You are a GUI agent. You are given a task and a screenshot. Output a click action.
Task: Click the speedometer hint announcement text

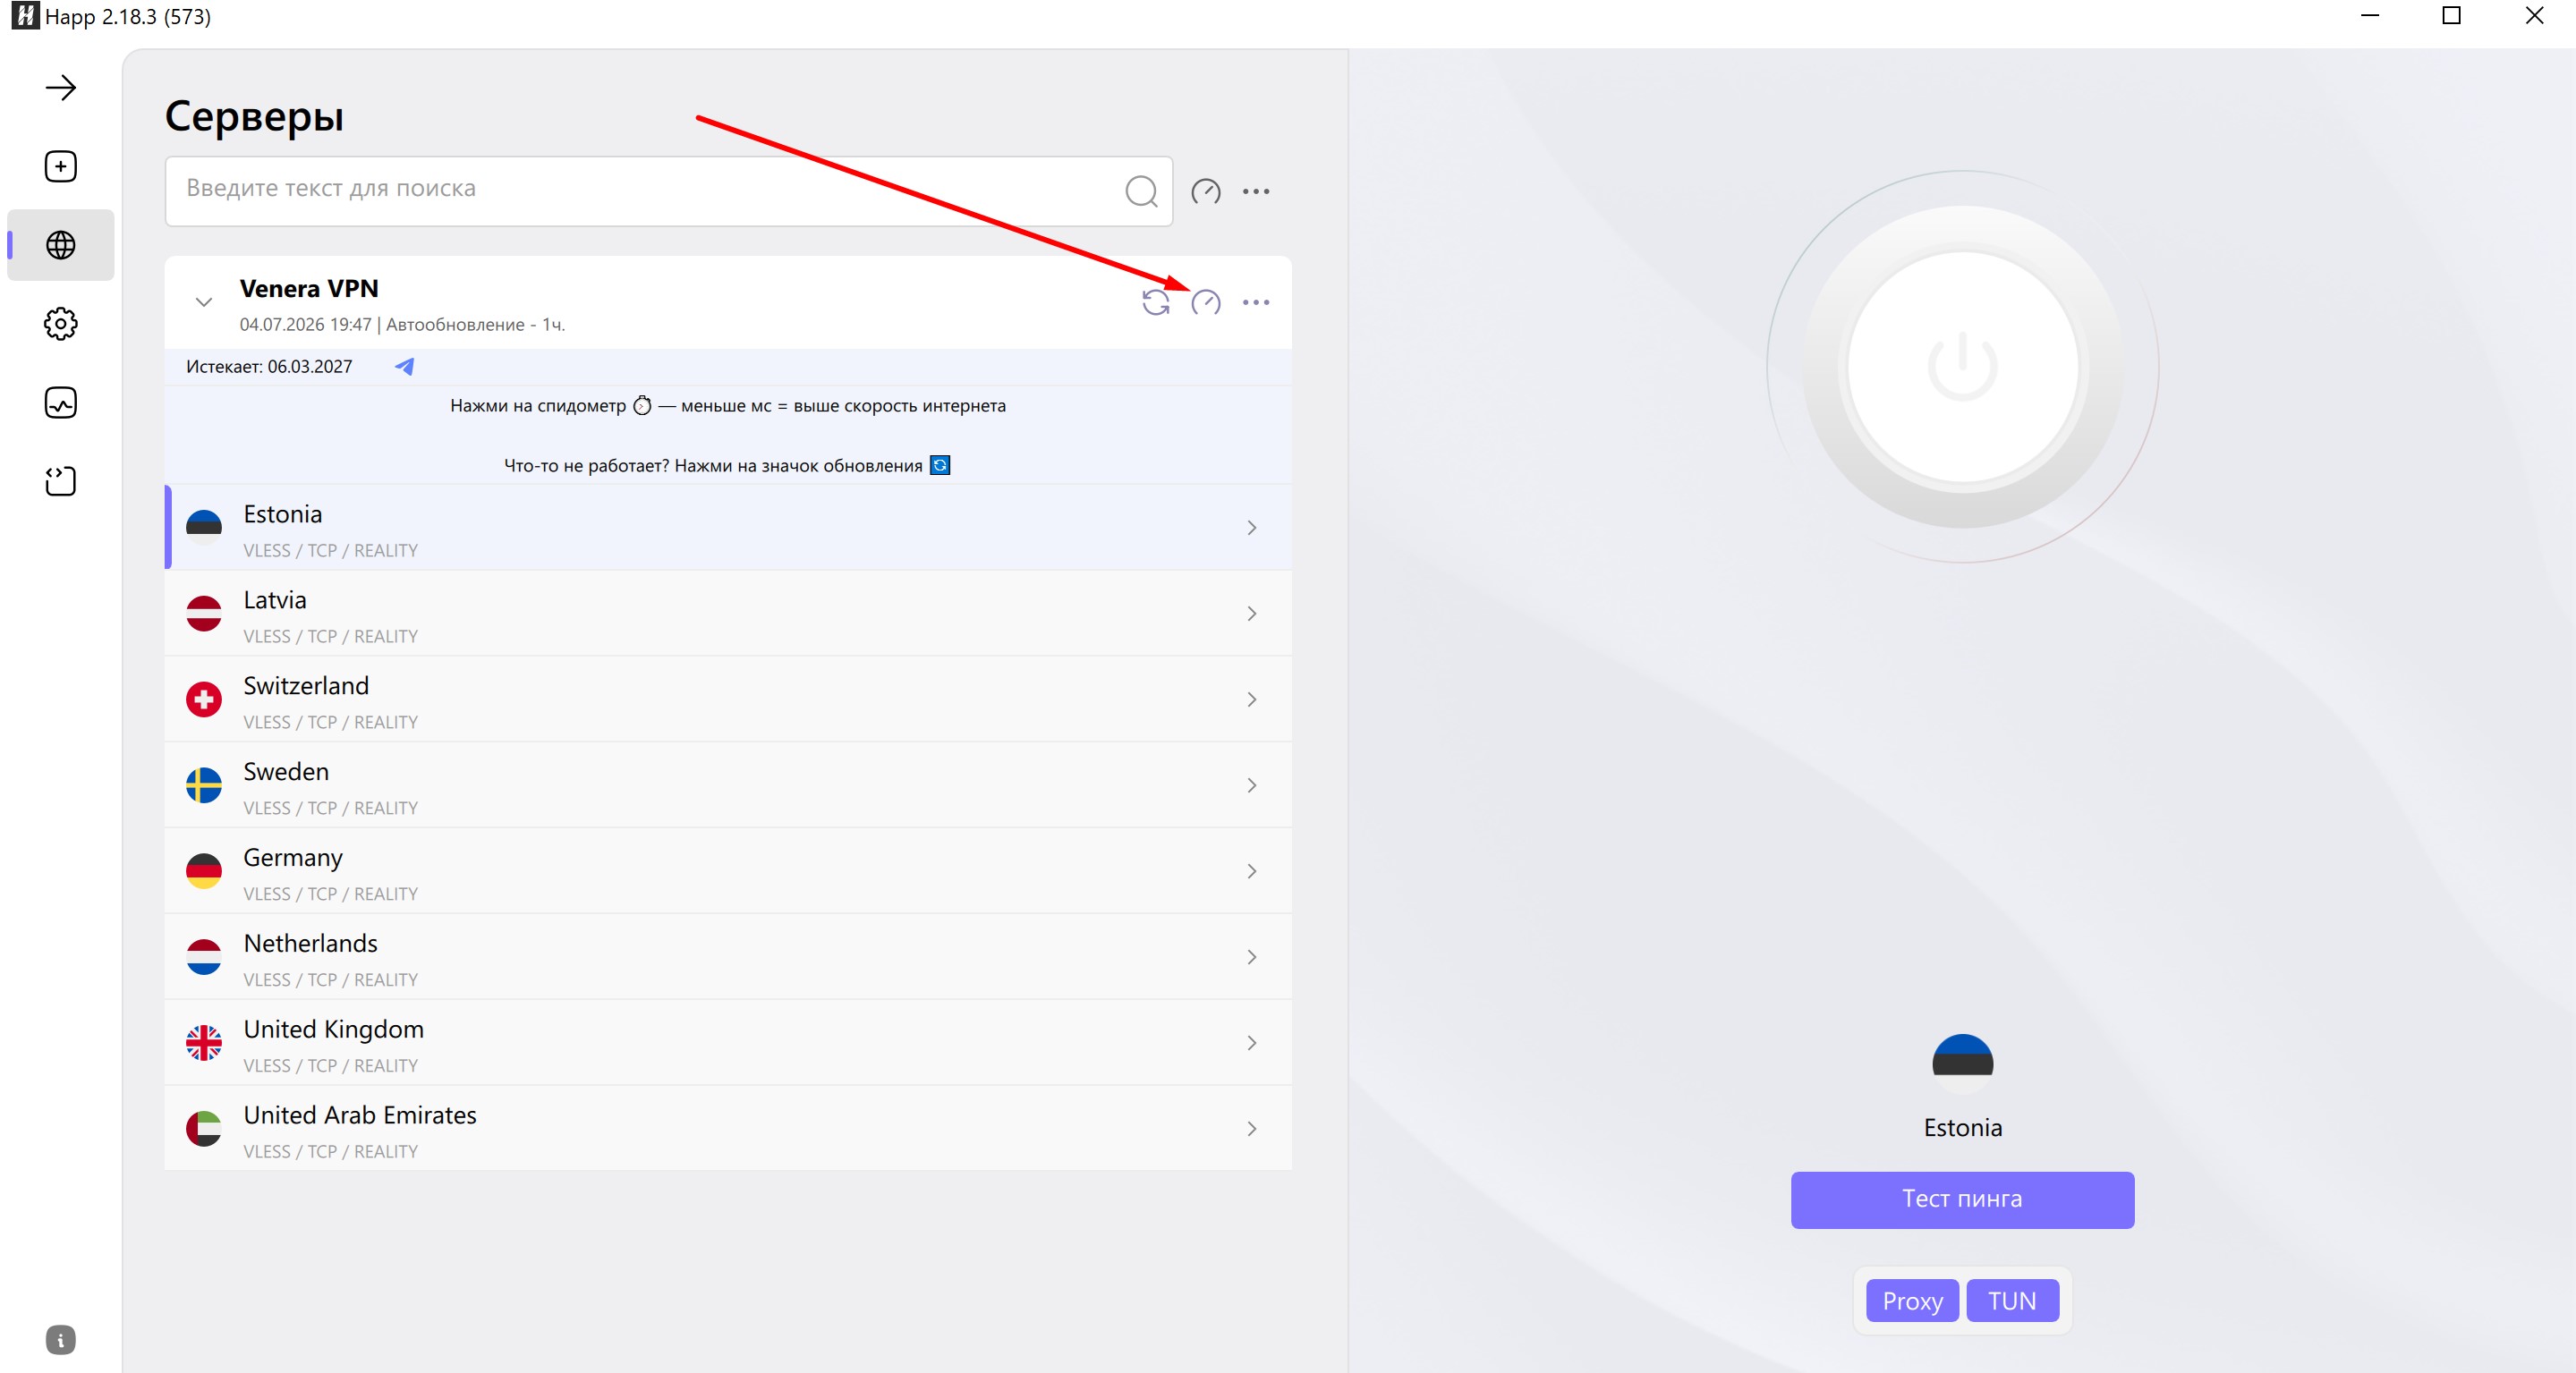728,406
